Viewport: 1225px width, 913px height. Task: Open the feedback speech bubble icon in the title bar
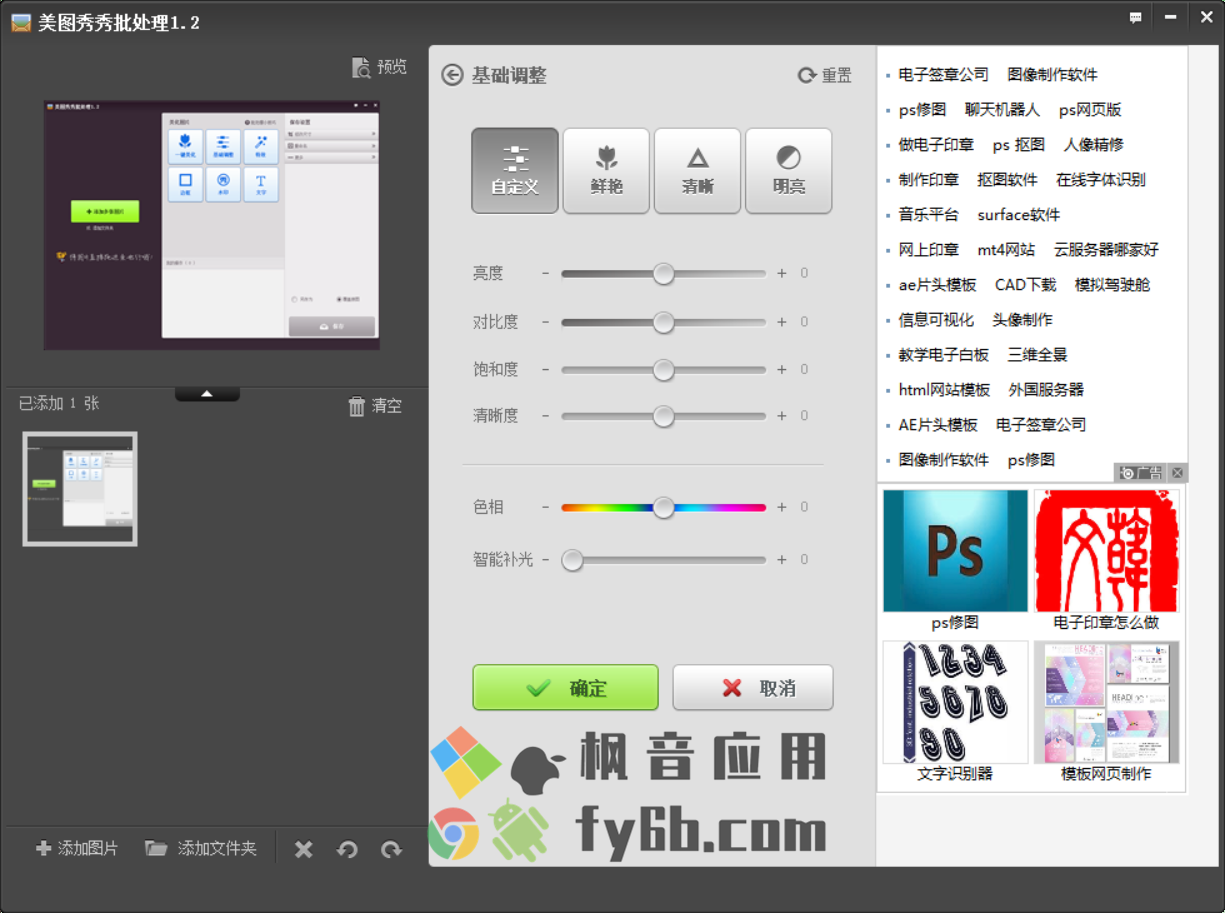tap(1136, 17)
